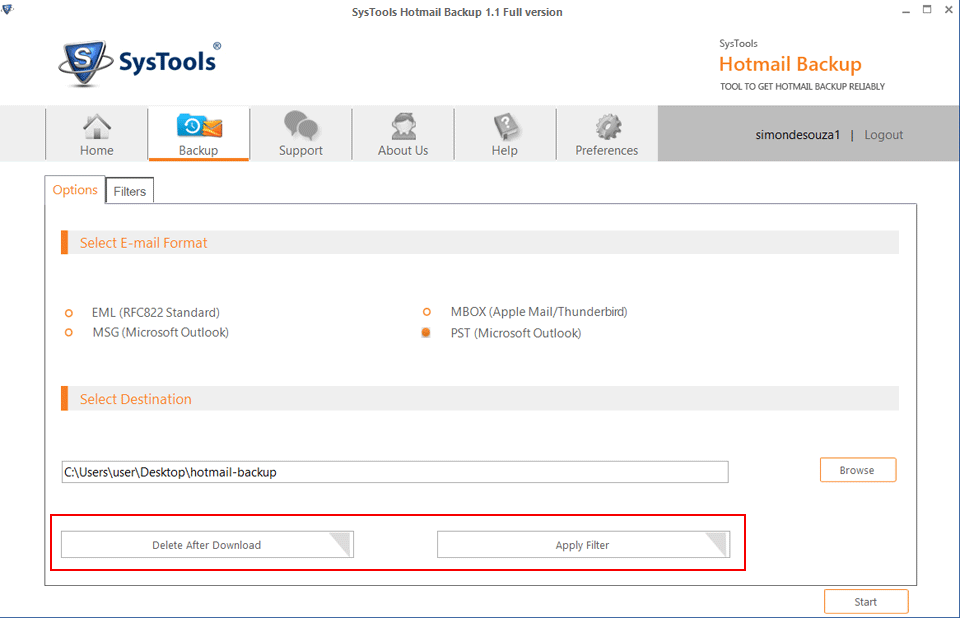Click the simondesouza1 username
This screenshot has height=618, width=960.
(x=797, y=135)
